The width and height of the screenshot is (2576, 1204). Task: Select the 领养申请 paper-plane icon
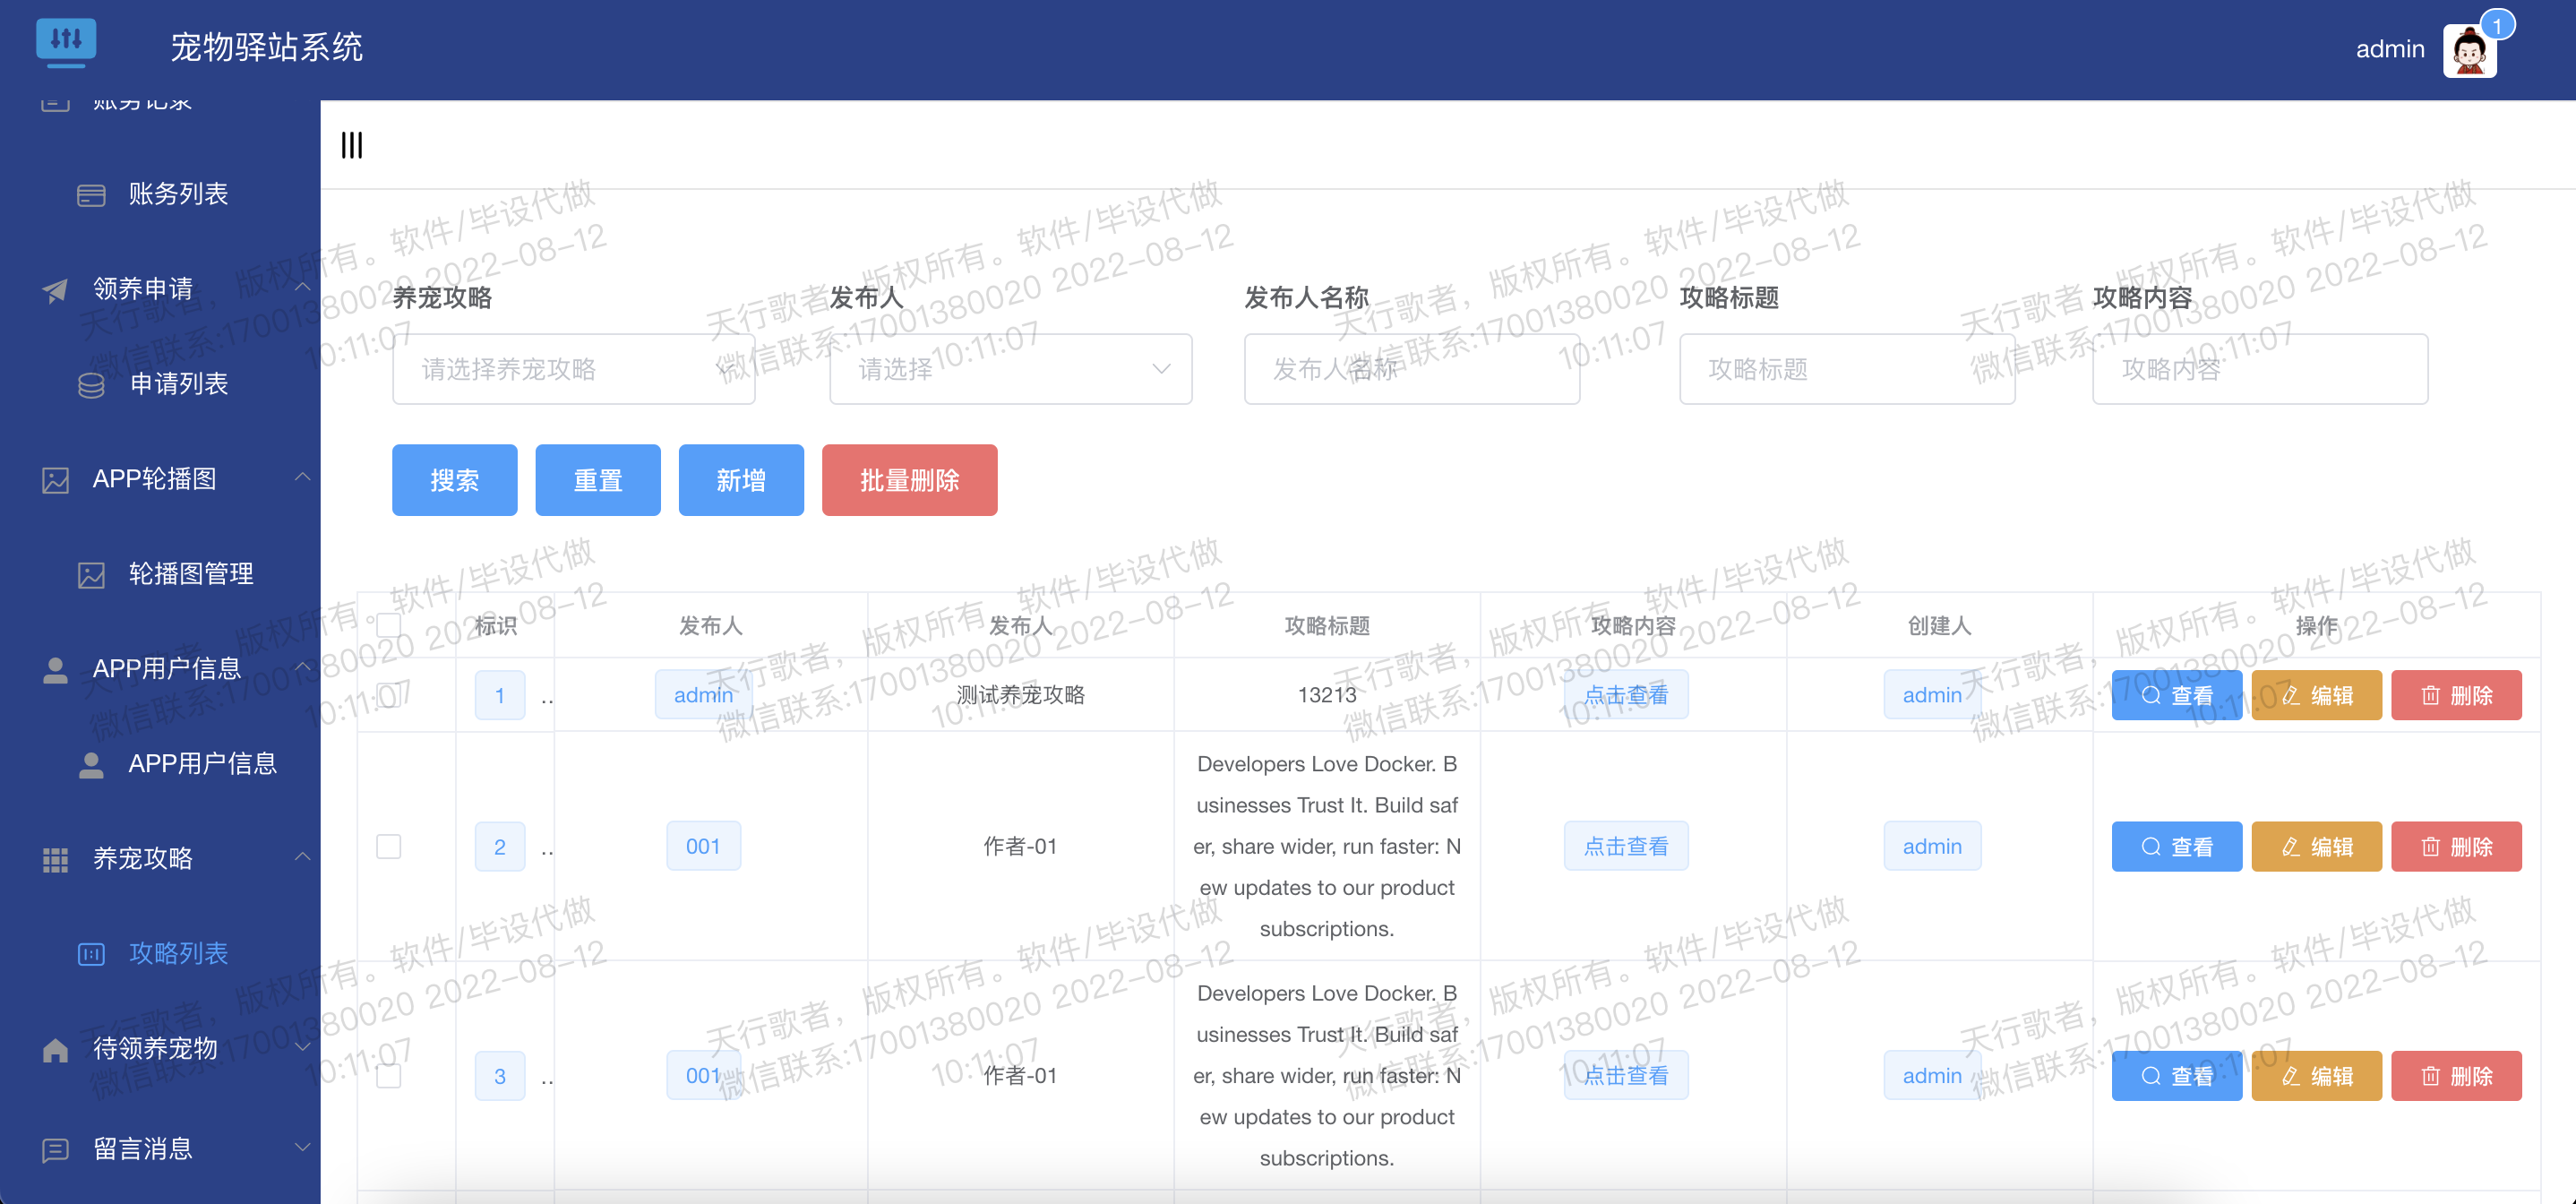coord(53,289)
